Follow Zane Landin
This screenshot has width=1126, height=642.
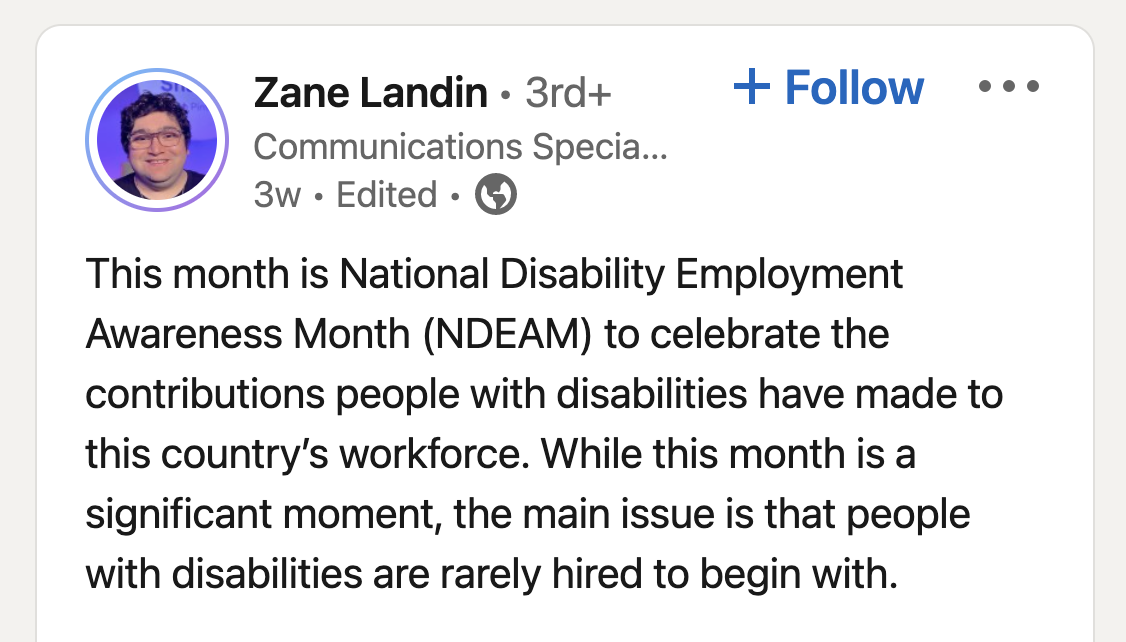pos(829,87)
